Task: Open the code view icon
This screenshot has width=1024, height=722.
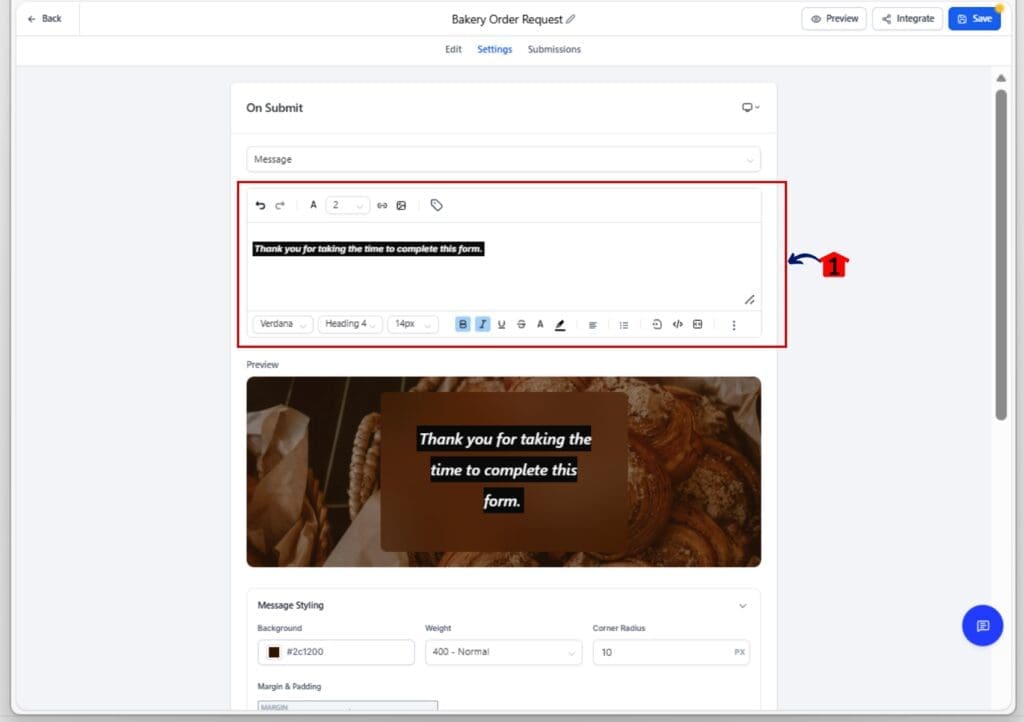Action: [677, 324]
